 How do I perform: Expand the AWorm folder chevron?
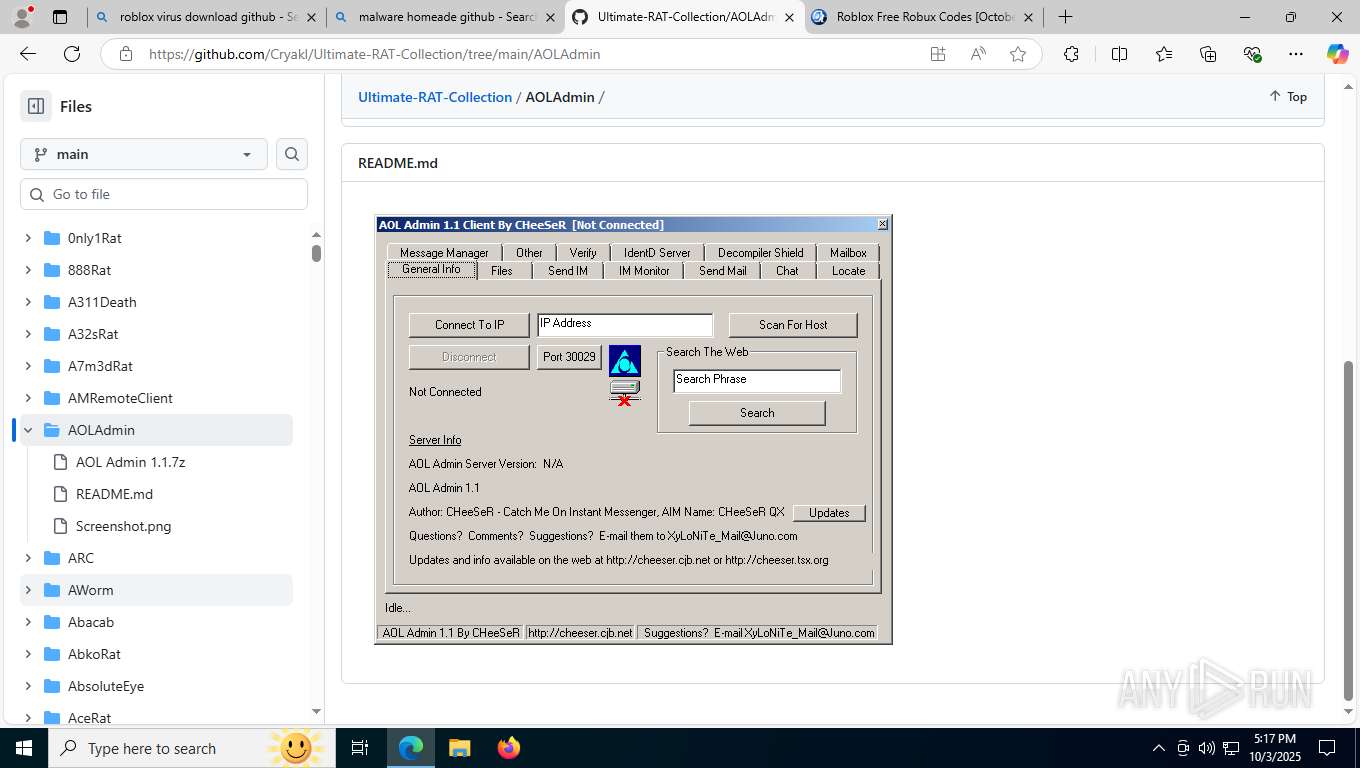pos(28,590)
